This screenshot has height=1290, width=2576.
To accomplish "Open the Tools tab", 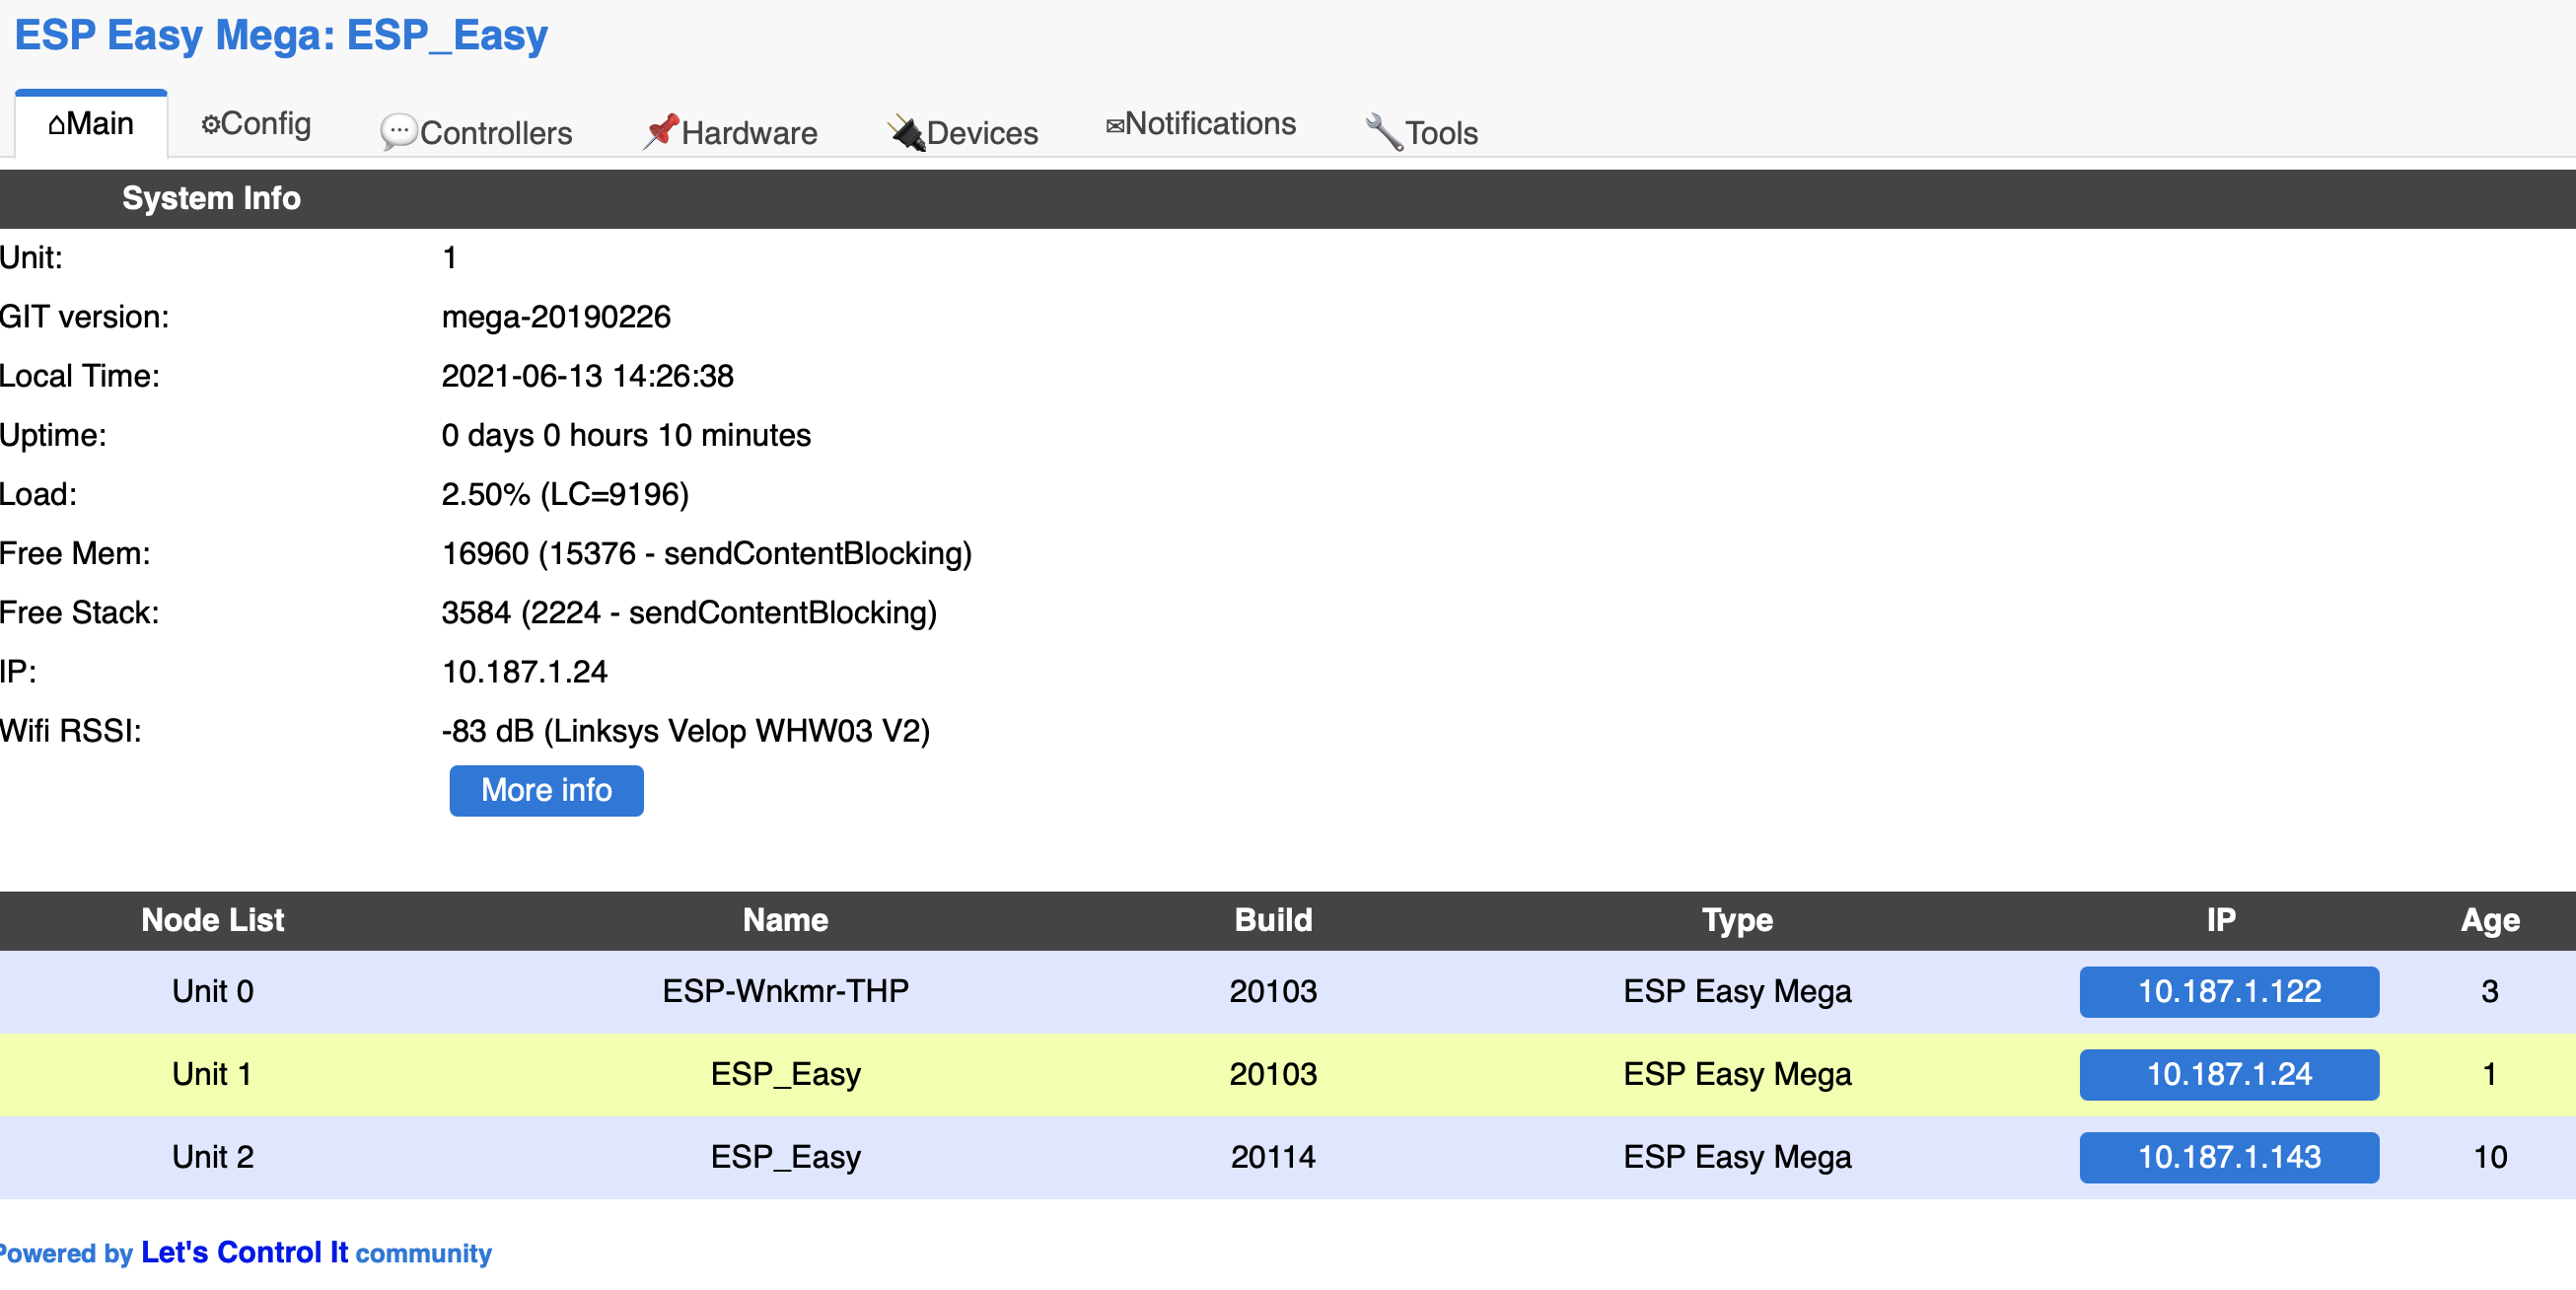I will pyautogui.click(x=1421, y=132).
